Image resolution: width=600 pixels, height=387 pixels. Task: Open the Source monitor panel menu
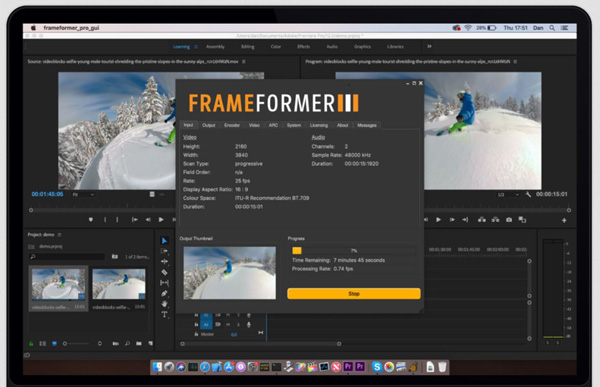[x=244, y=62]
